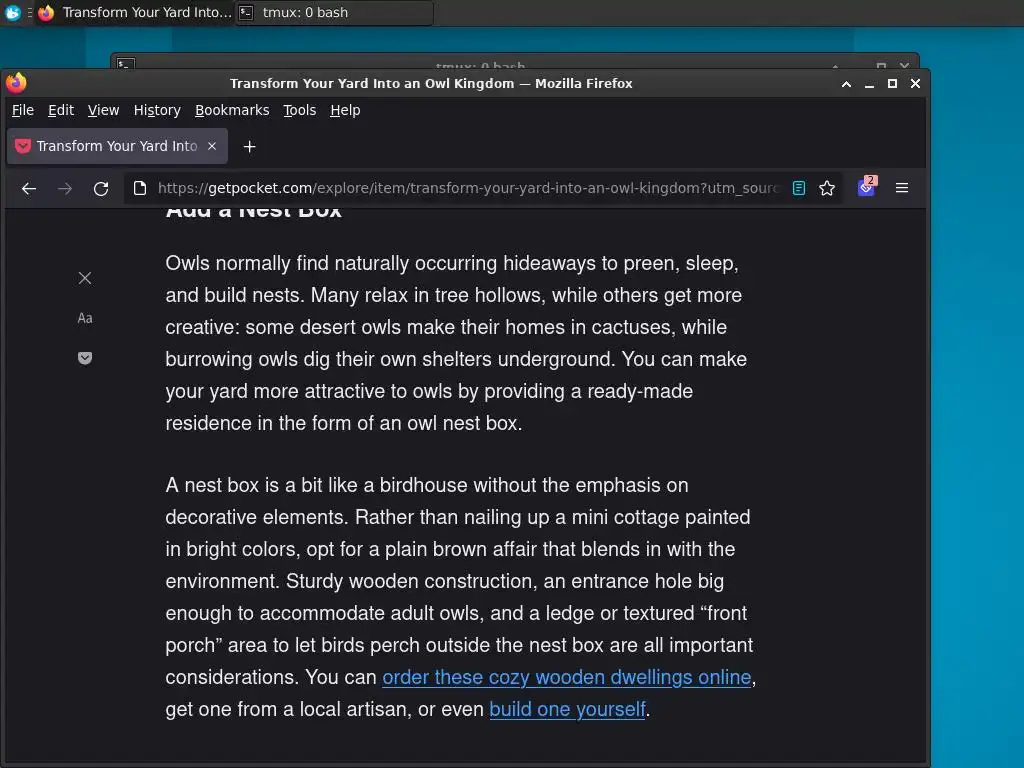Save article with reader Pocket icon
This screenshot has height=768, width=1024.
[x=85, y=358]
